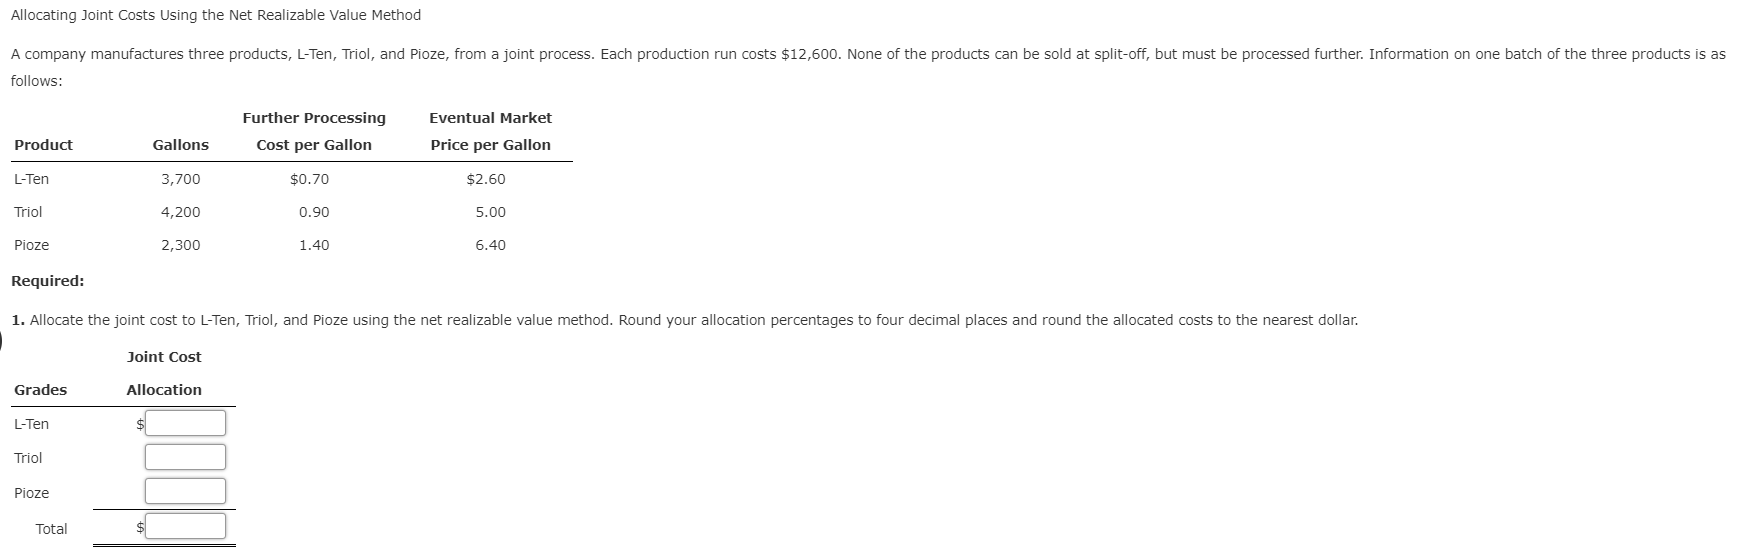
Task: Click the L-Ten market price $2.60
Action: [486, 179]
